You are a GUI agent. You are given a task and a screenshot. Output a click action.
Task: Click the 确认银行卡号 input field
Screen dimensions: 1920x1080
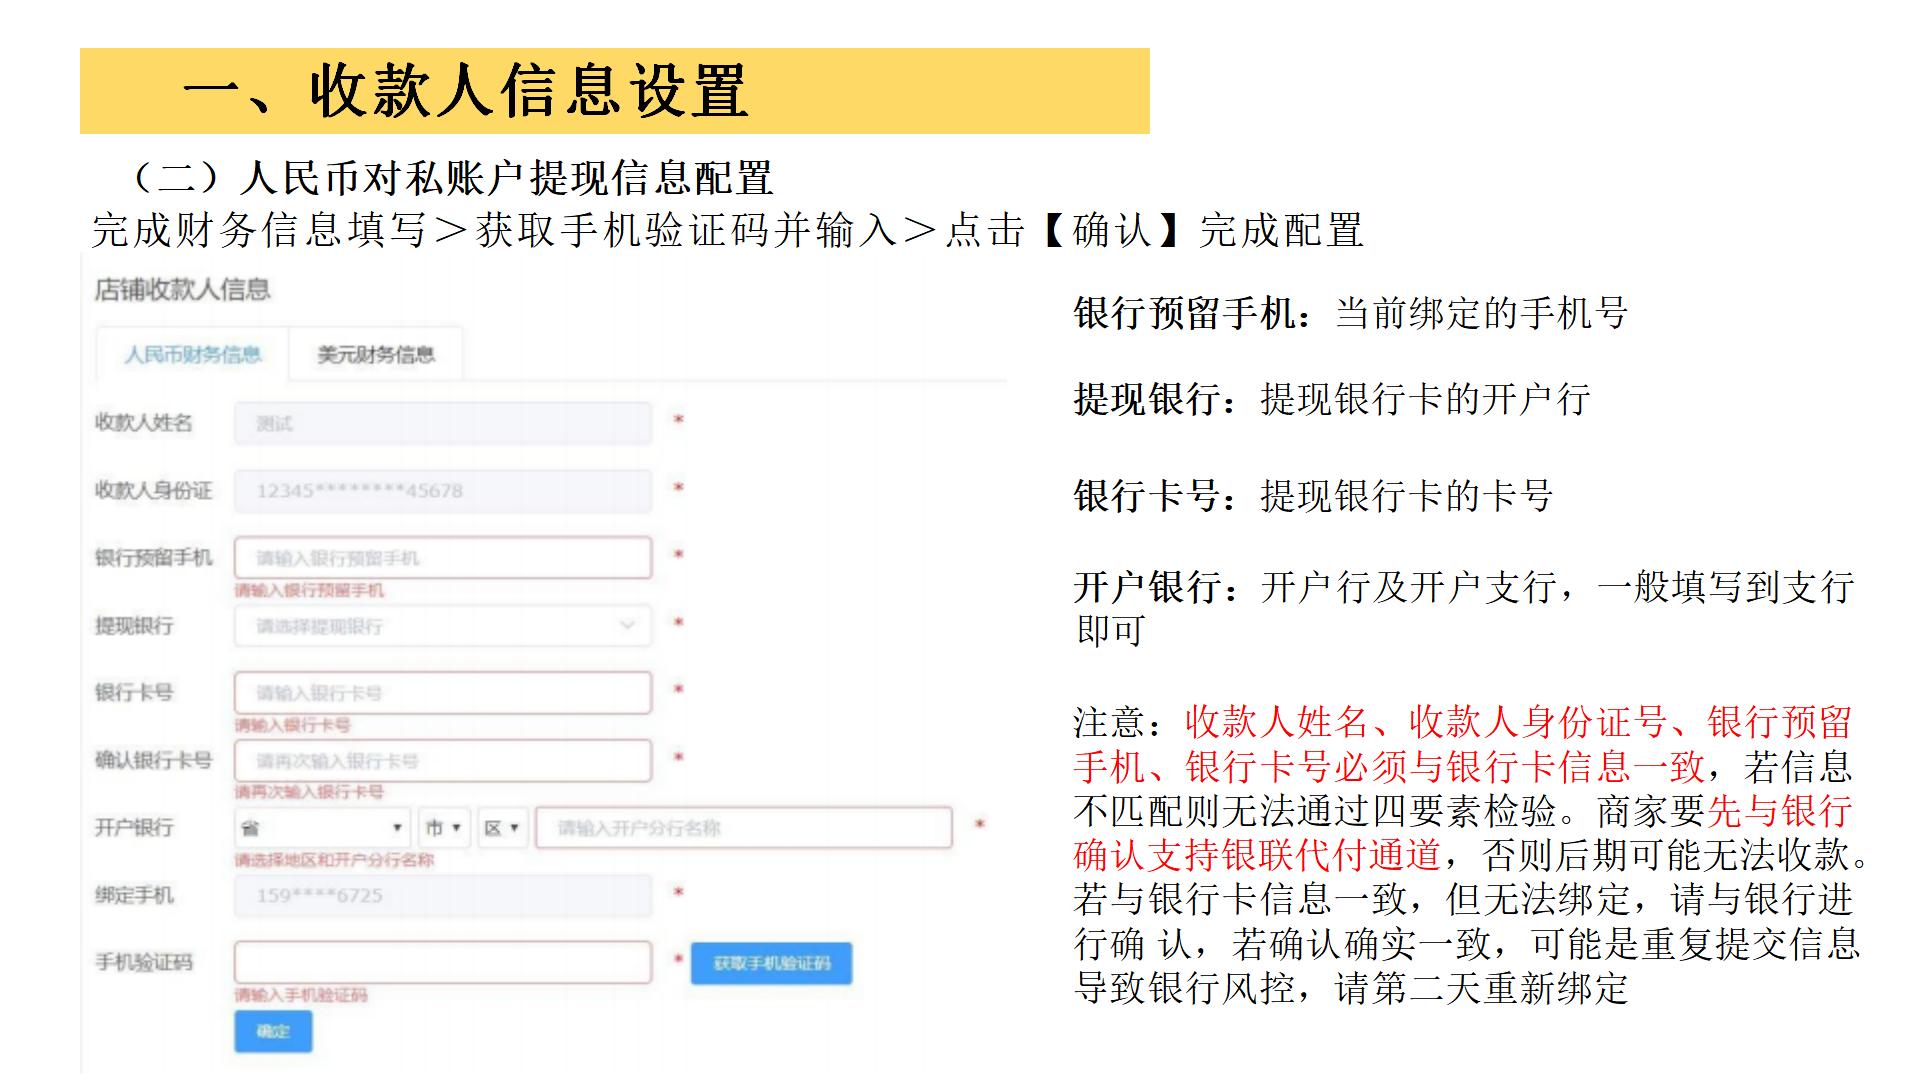443,761
